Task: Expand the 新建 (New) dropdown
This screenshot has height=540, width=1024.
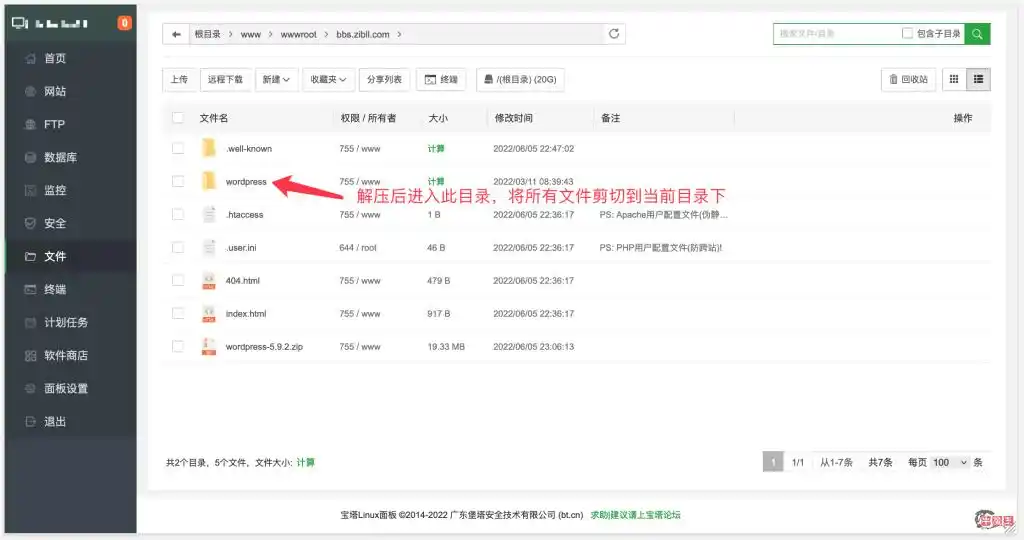Action: click(x=276, y=79)
